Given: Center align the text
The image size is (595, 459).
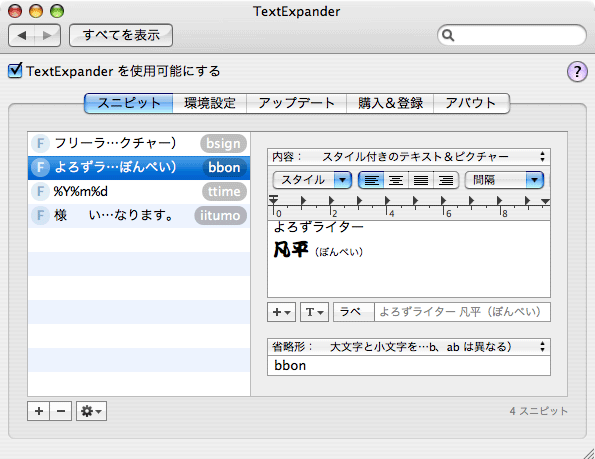Looking at the screenshot, I should 396,180.
